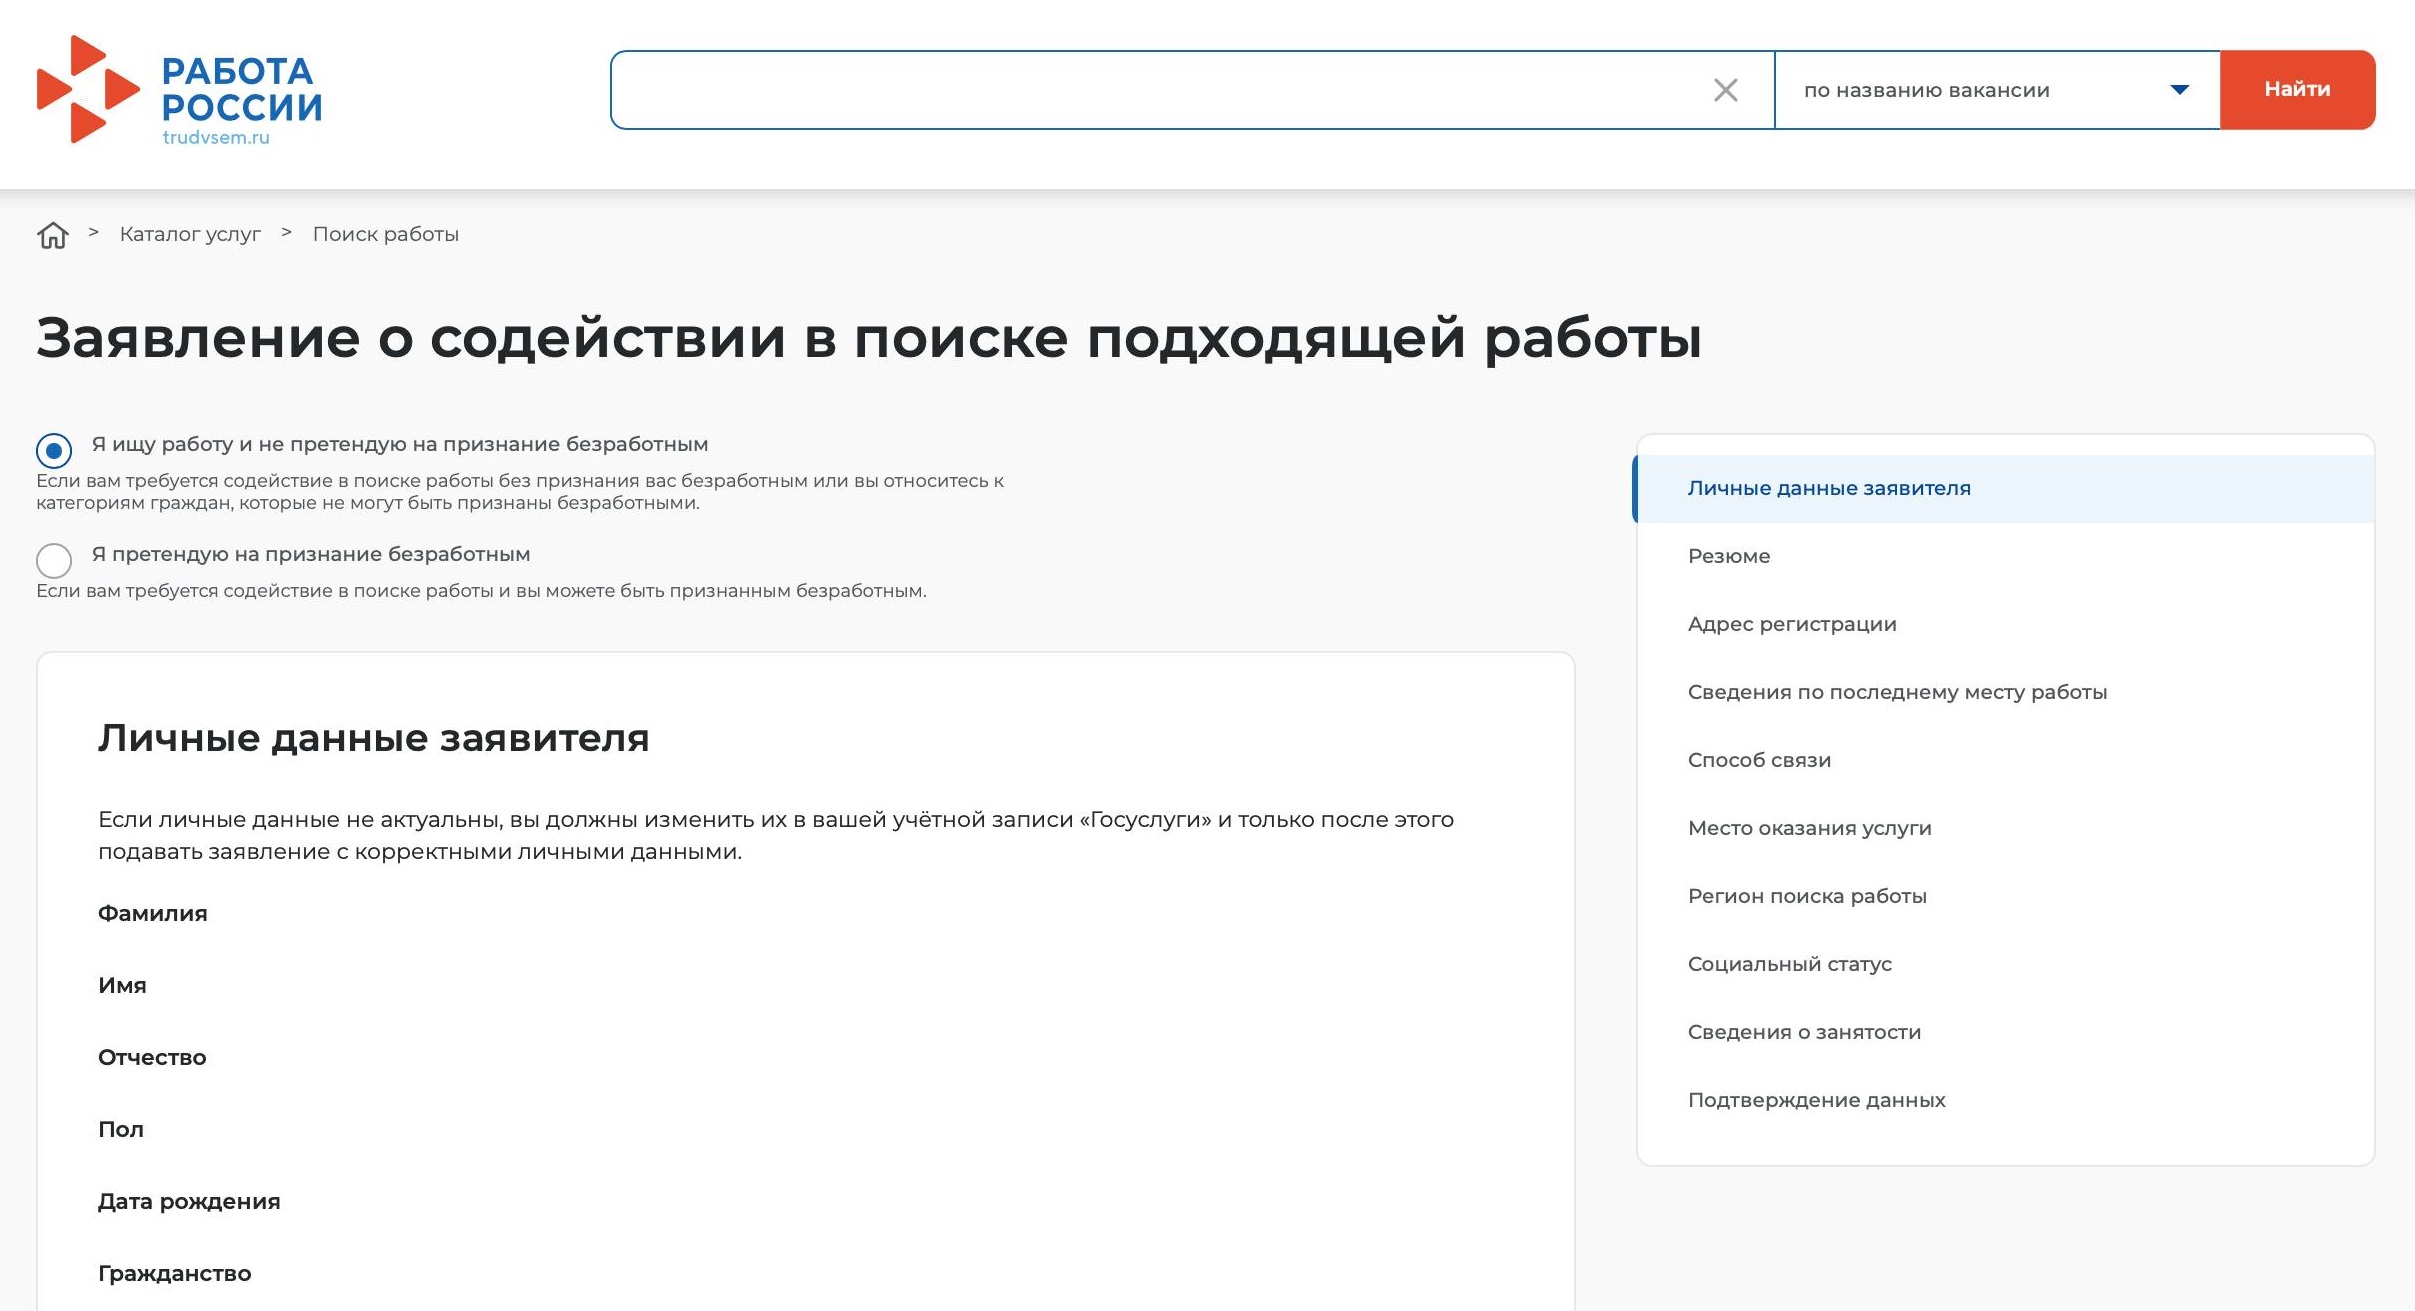
Task: Go to 'Подтверждение данных' section
Action: [x=1816, y=1099]
